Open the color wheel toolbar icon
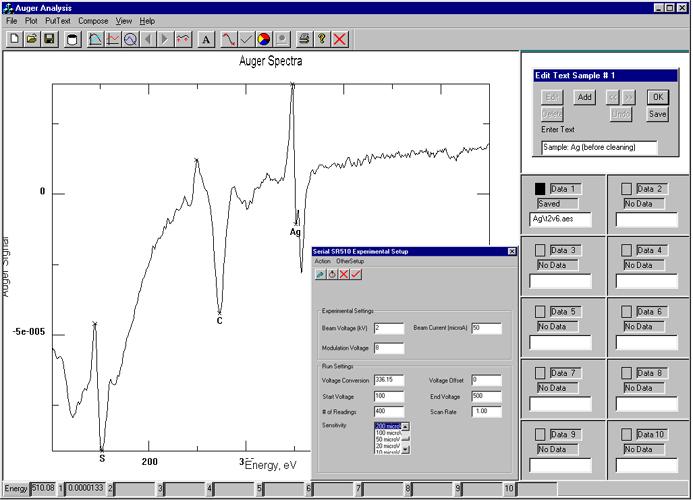Image resolution: width=693 pixels, height=500 pixels. 264,39
